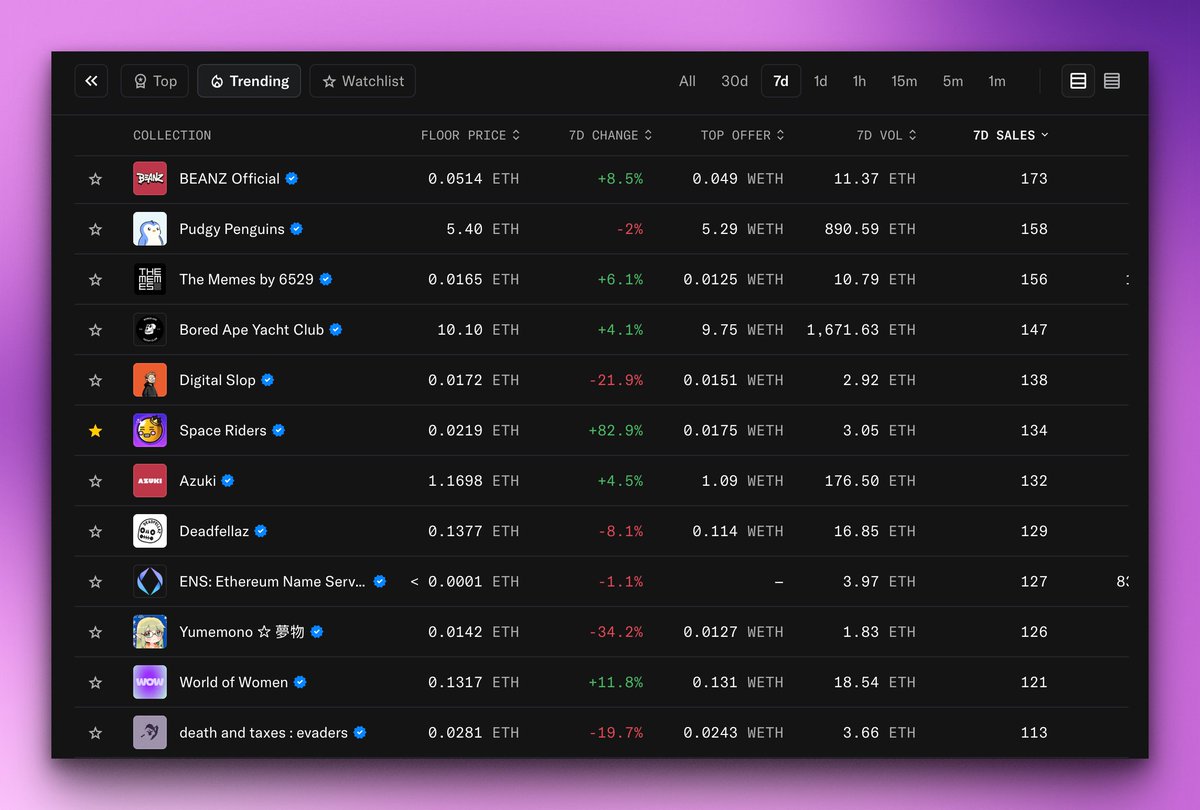Click BEANZ Official 173 sales value
Screen dimensions: 1200x810
(x=1034, y=179)
